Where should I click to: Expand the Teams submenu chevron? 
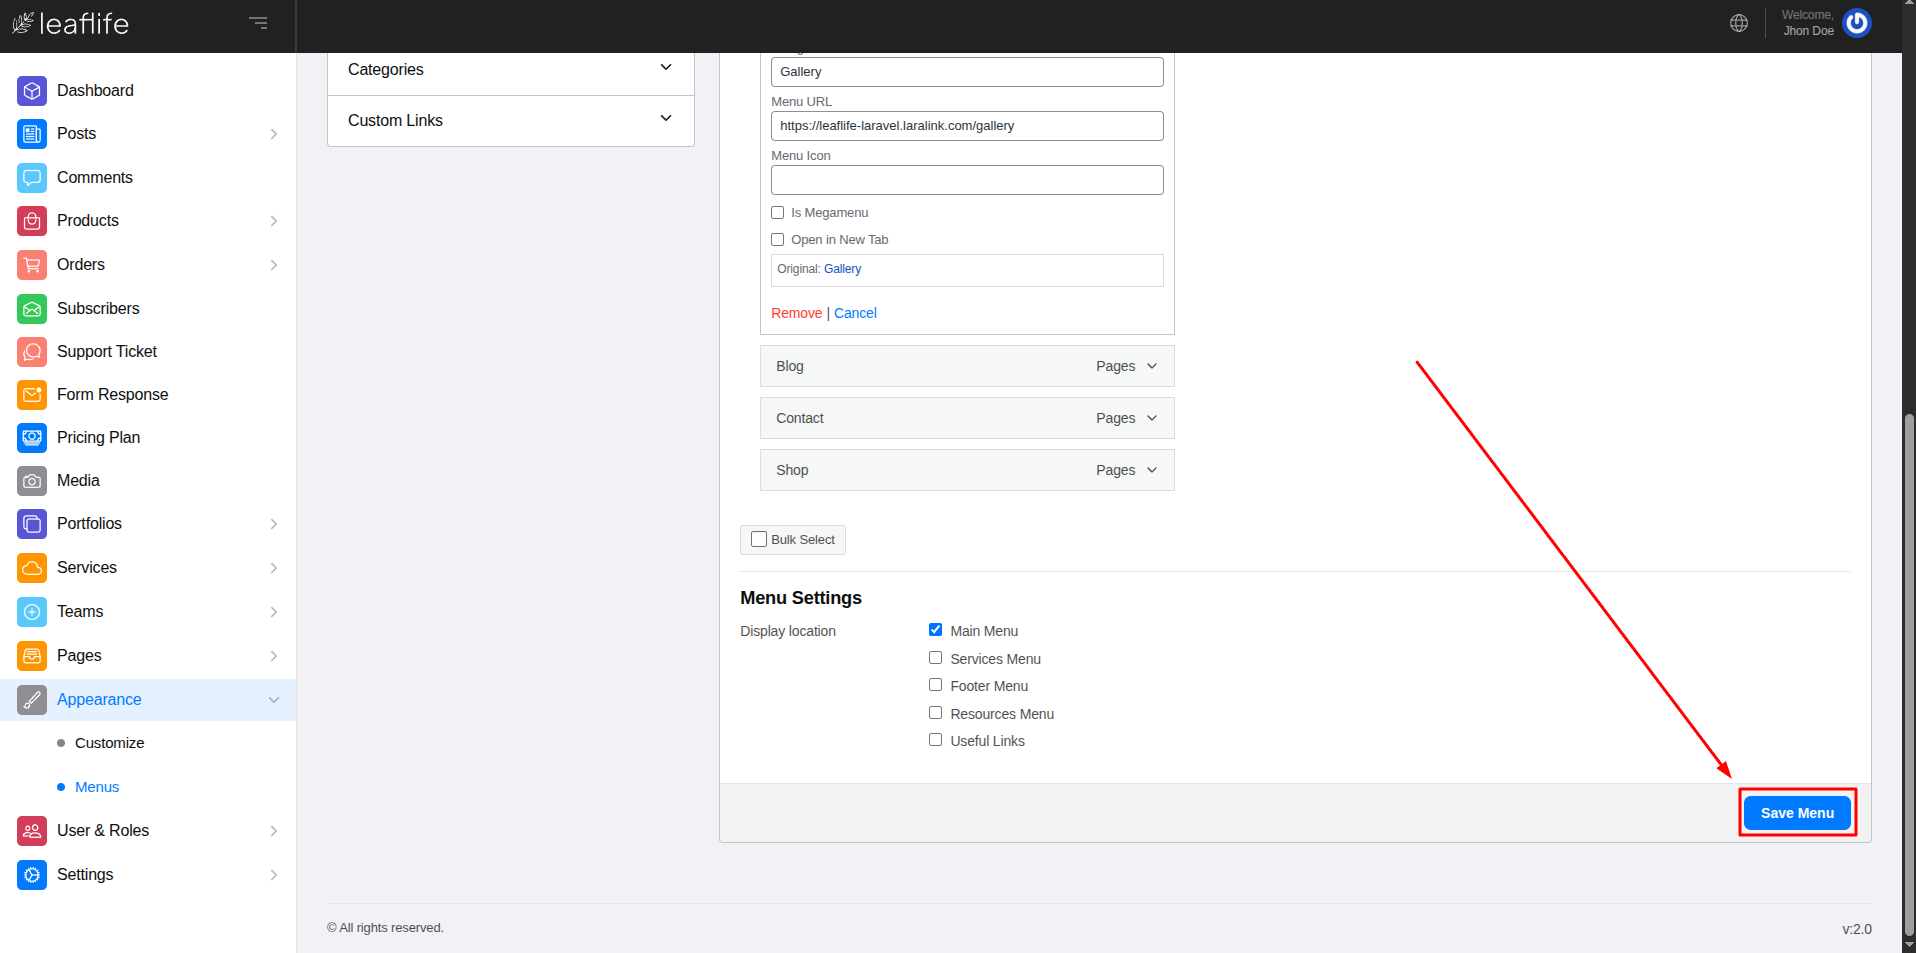click(x=273, y=612)
